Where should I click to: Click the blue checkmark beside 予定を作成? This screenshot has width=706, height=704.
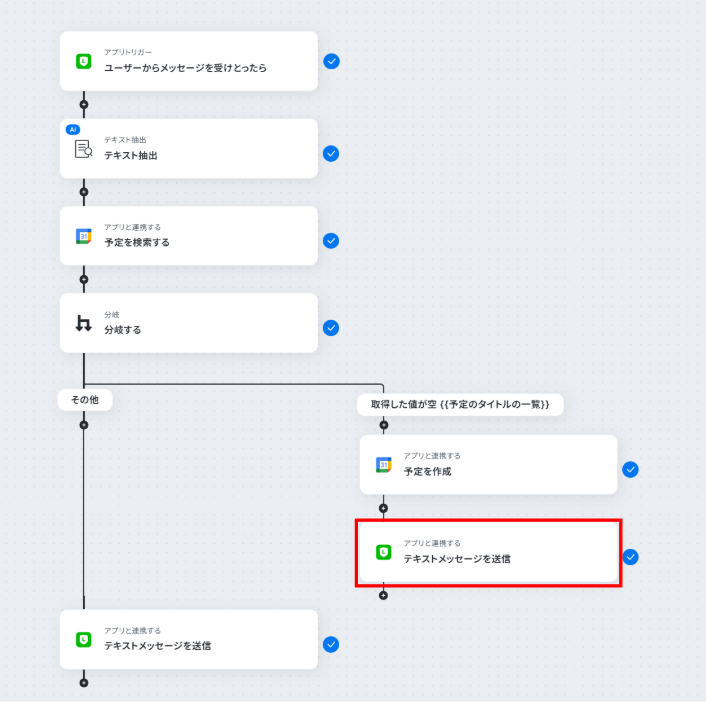[x=630, y=469]
